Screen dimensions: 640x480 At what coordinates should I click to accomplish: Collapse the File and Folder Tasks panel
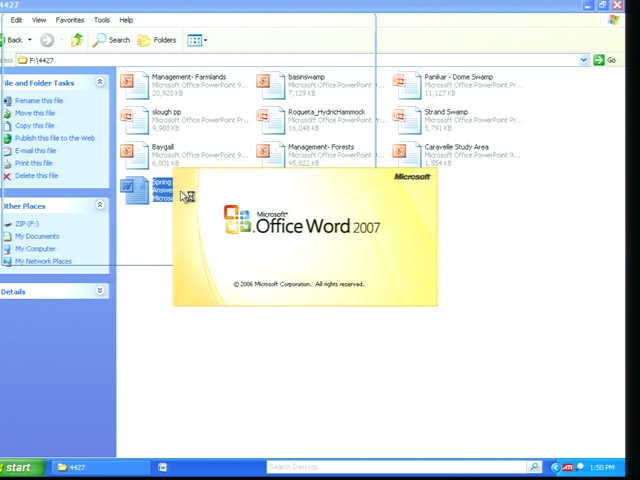100,82
